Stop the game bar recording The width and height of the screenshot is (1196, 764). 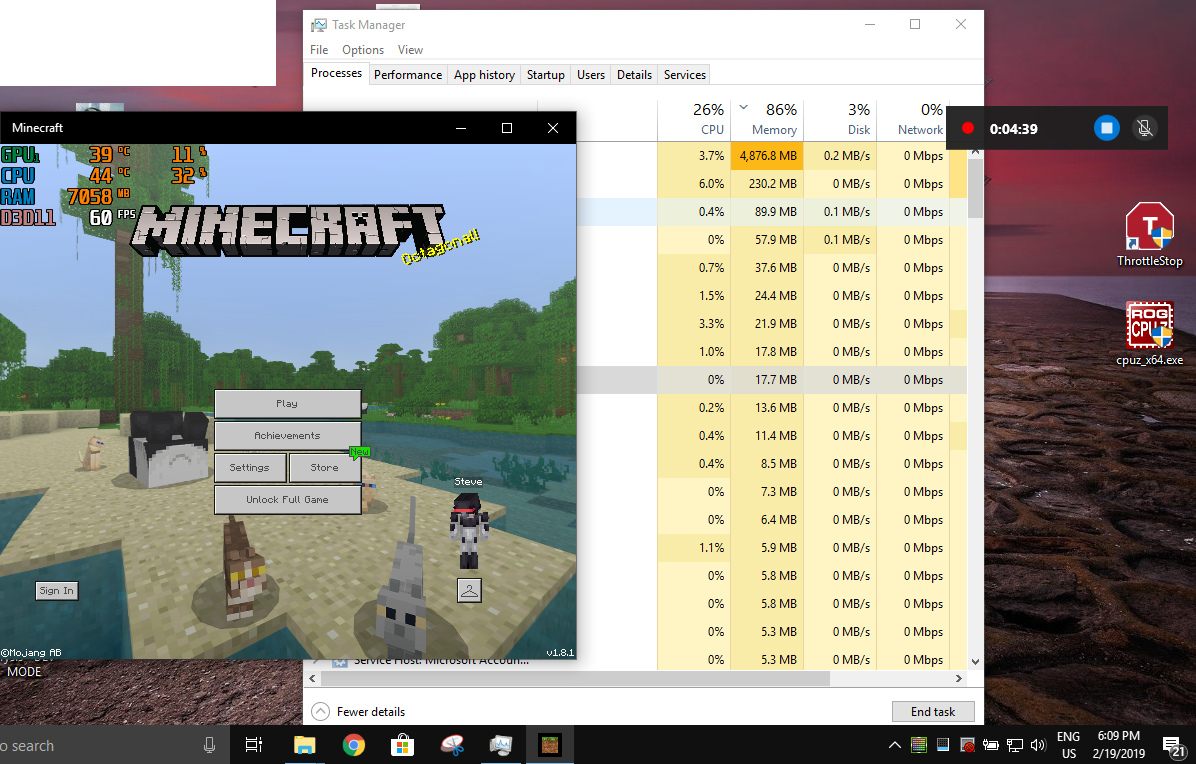(x=1107, y=128)
